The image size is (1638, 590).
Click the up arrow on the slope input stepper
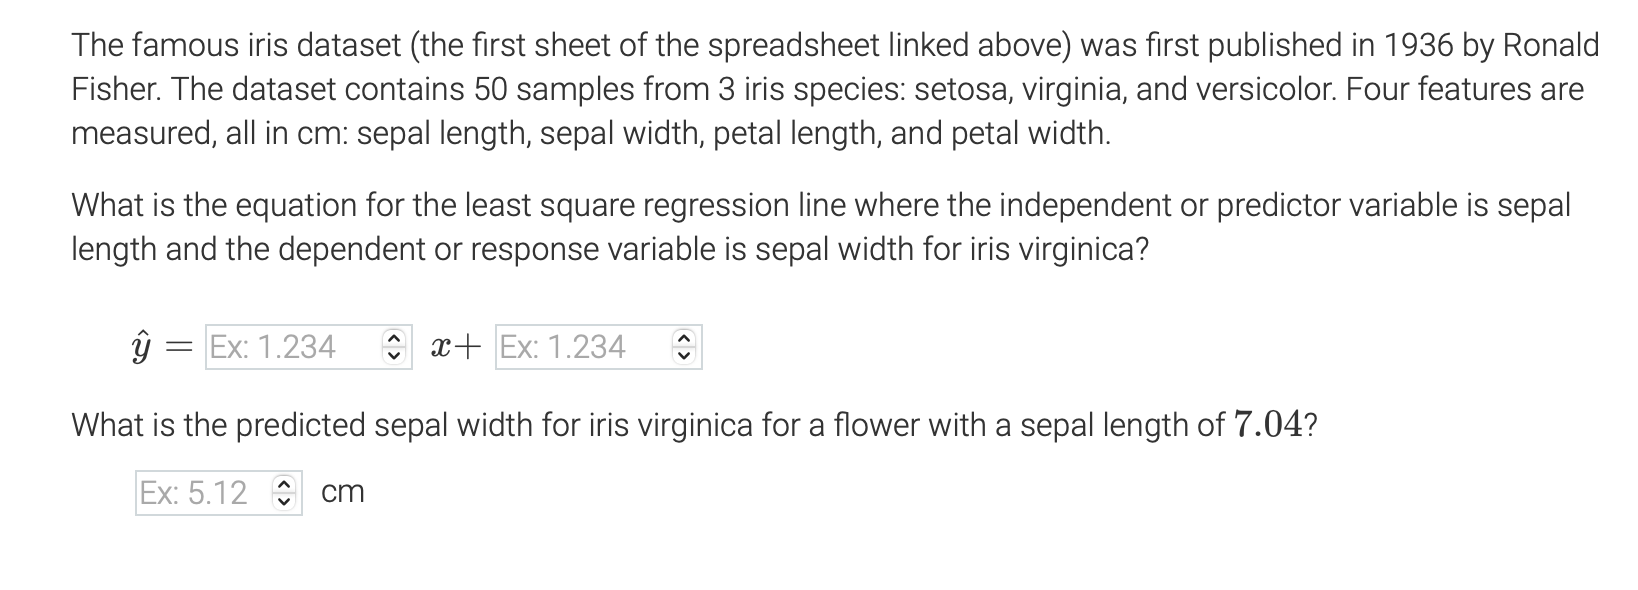pyautogui.click(x=395, y=340)
